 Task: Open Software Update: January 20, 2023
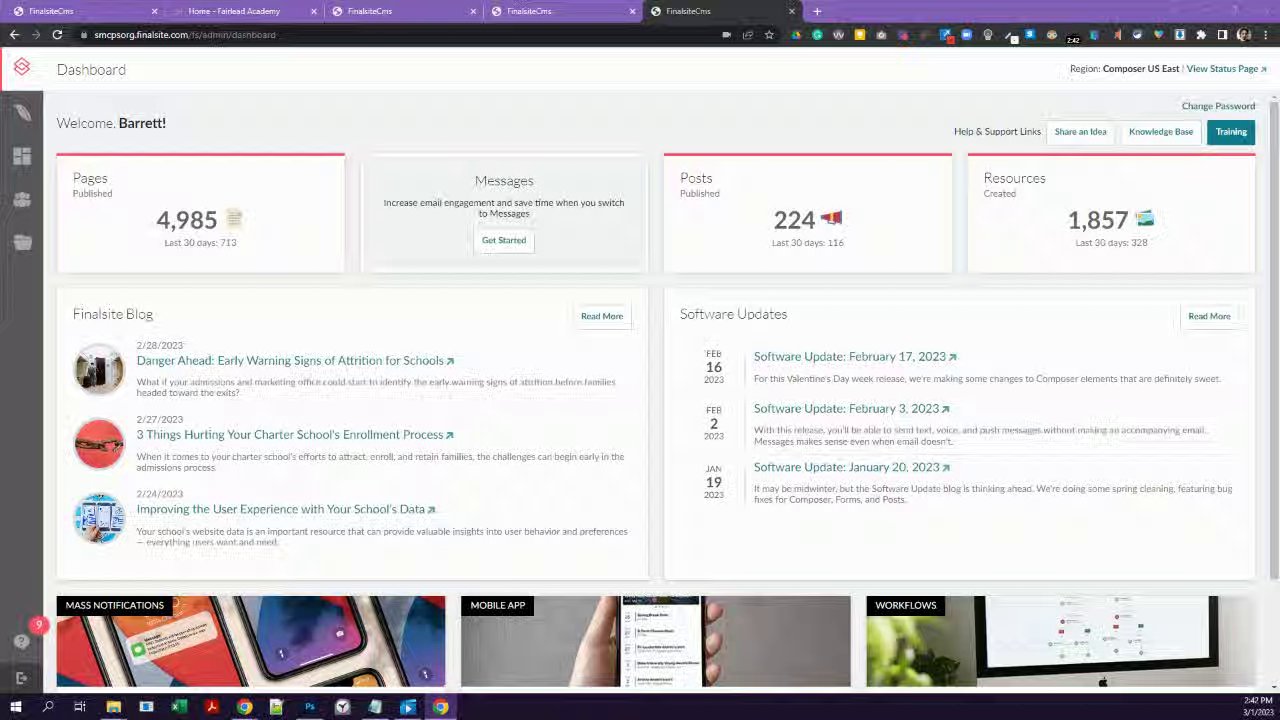(x=852, y=467)
